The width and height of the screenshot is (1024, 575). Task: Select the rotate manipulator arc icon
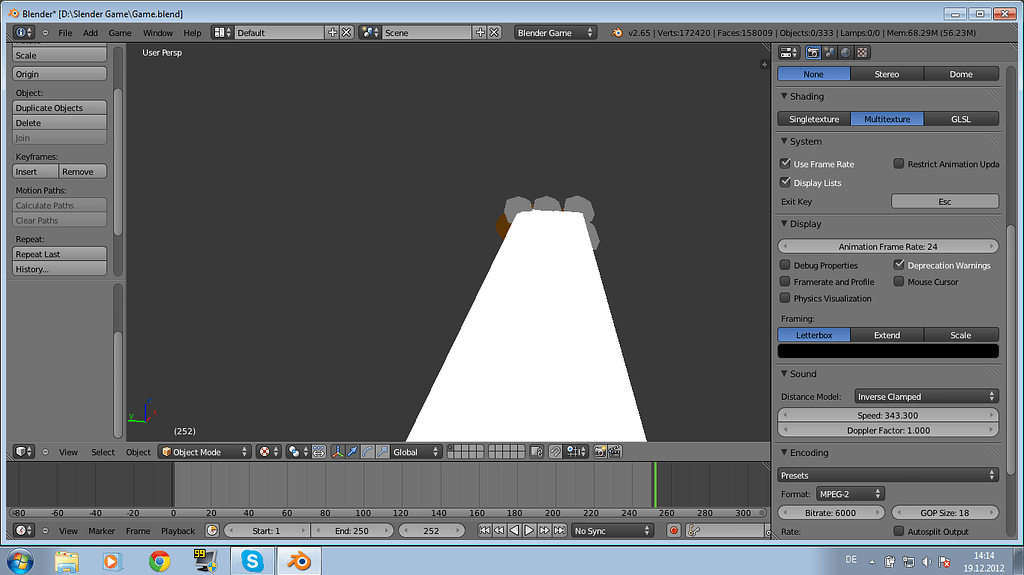pos(368,452)
